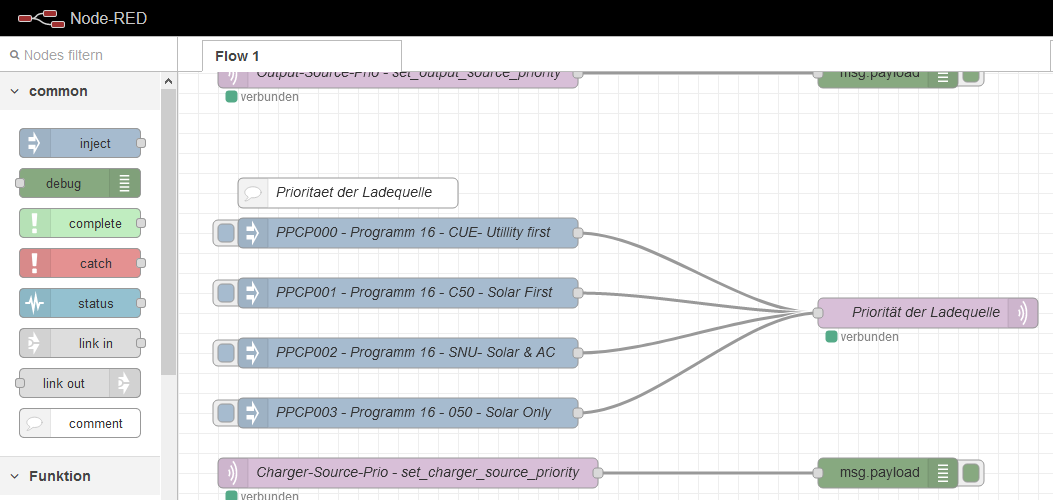Click the palette scrollbar up arrow

coord(168,81)
